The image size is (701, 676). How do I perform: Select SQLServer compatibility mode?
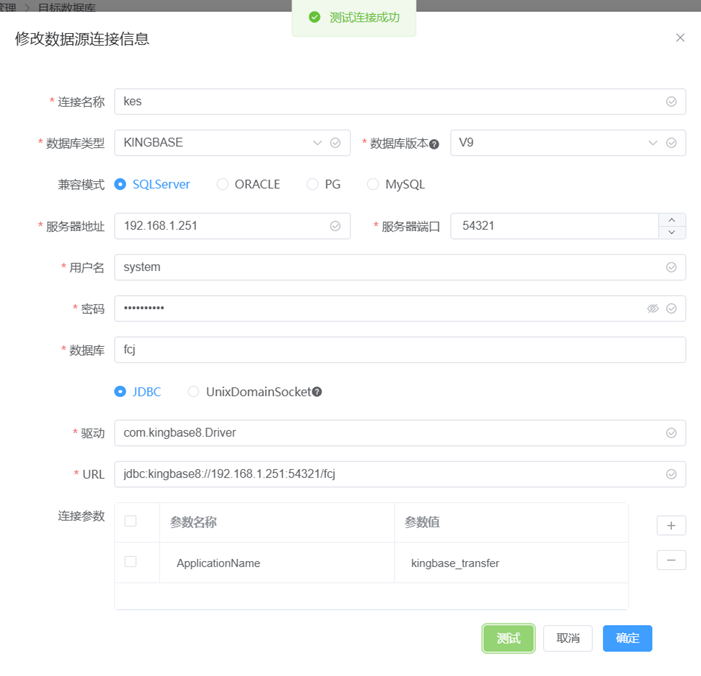(152, 184)
